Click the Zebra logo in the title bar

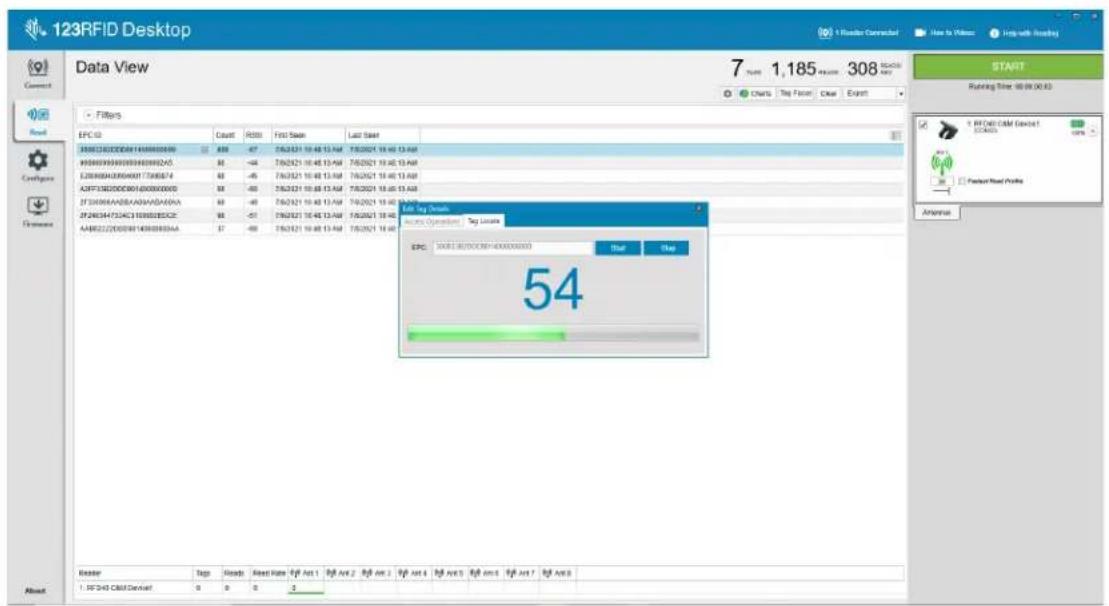coord(35,29)
